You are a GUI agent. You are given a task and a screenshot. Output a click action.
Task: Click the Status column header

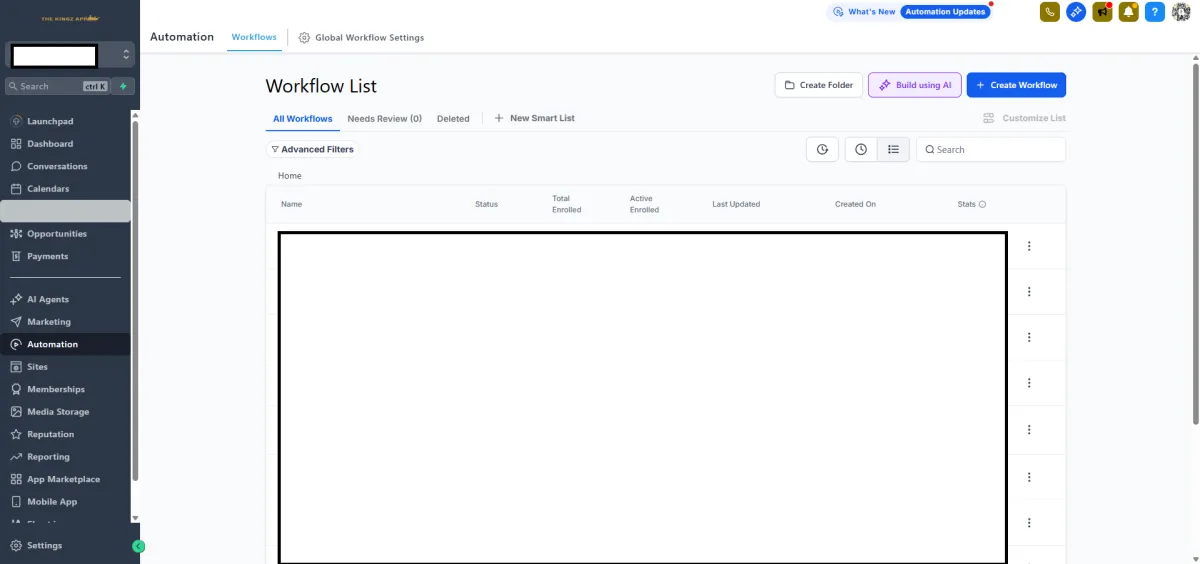point(486,204)
